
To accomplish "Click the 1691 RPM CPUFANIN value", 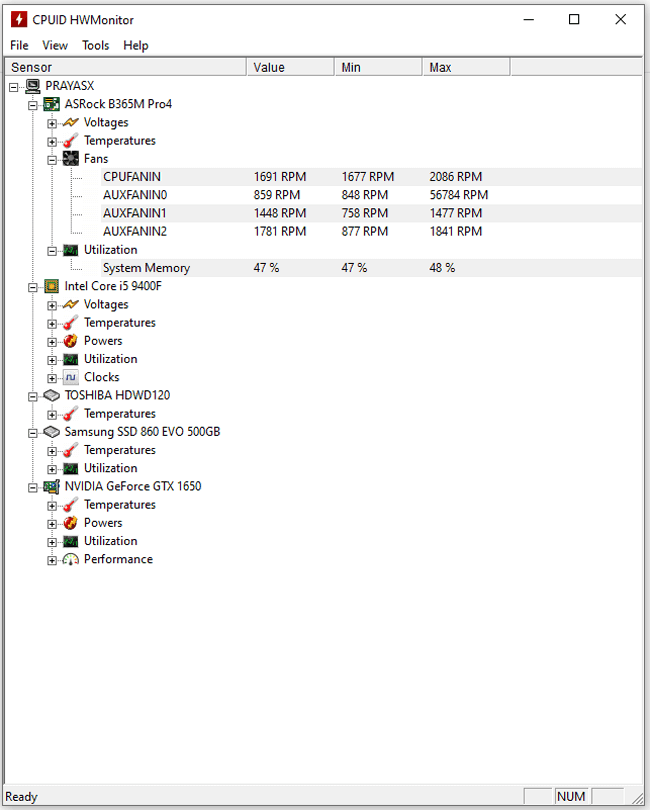I will tap(280, 177).
